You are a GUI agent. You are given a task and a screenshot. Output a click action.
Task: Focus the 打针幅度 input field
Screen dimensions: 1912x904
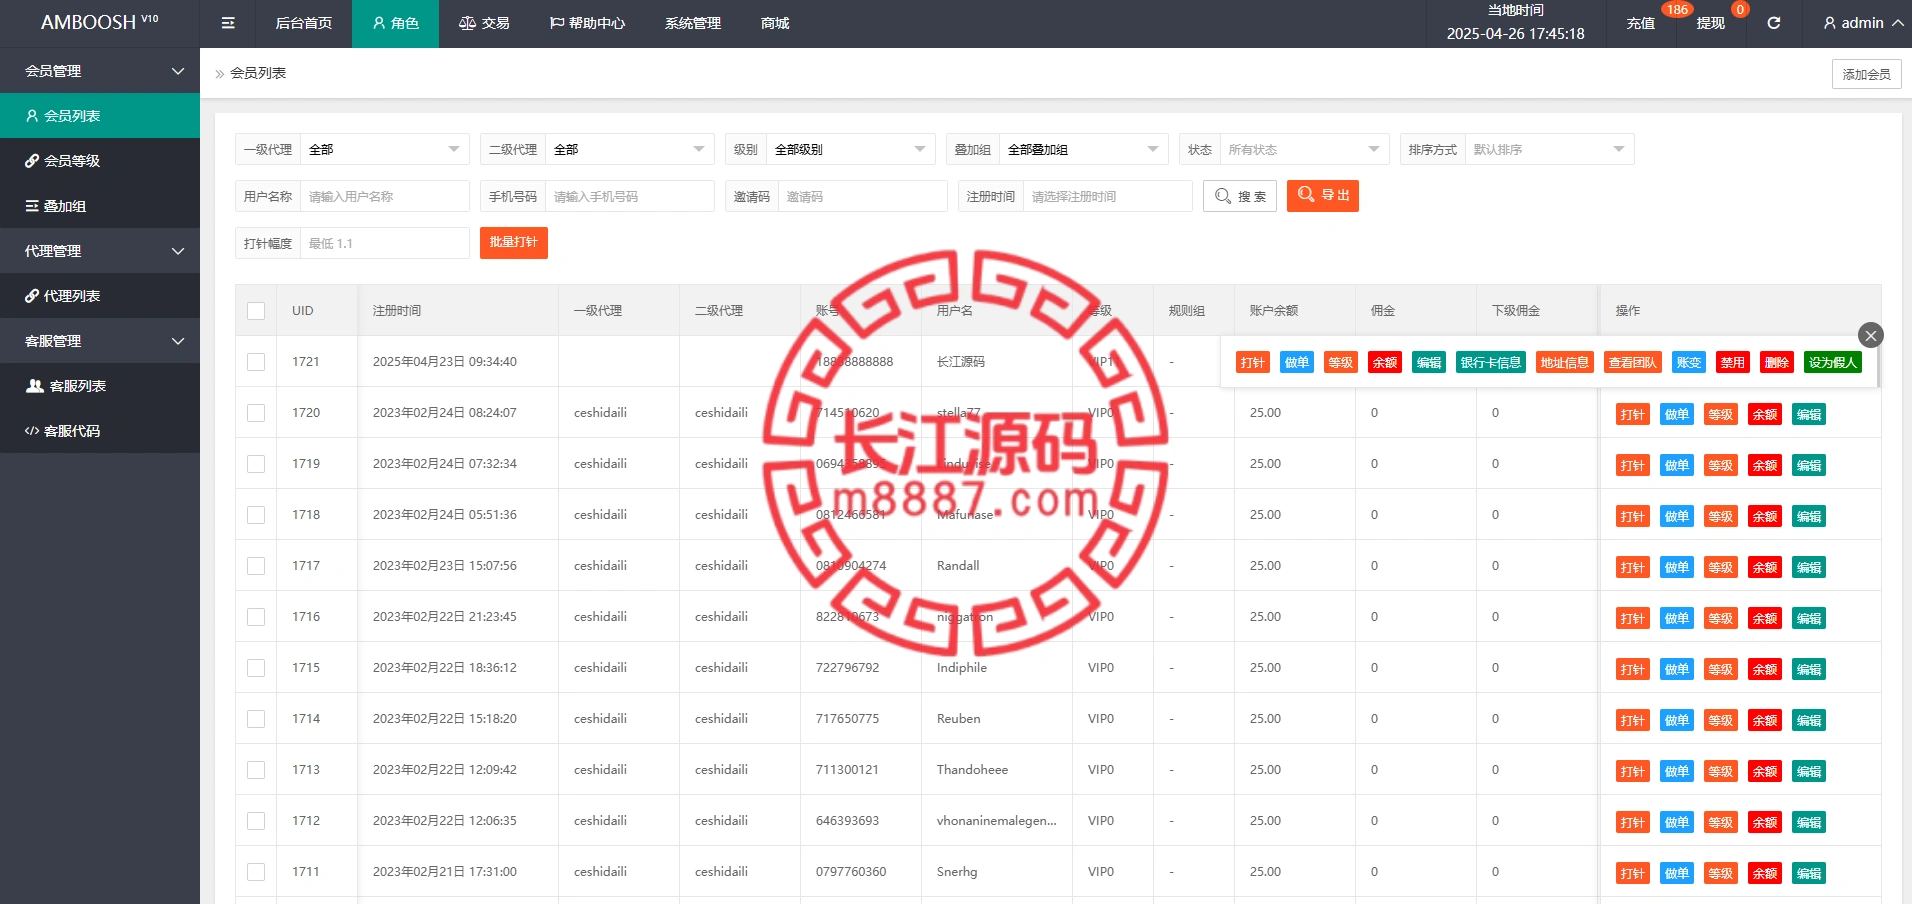385,243
